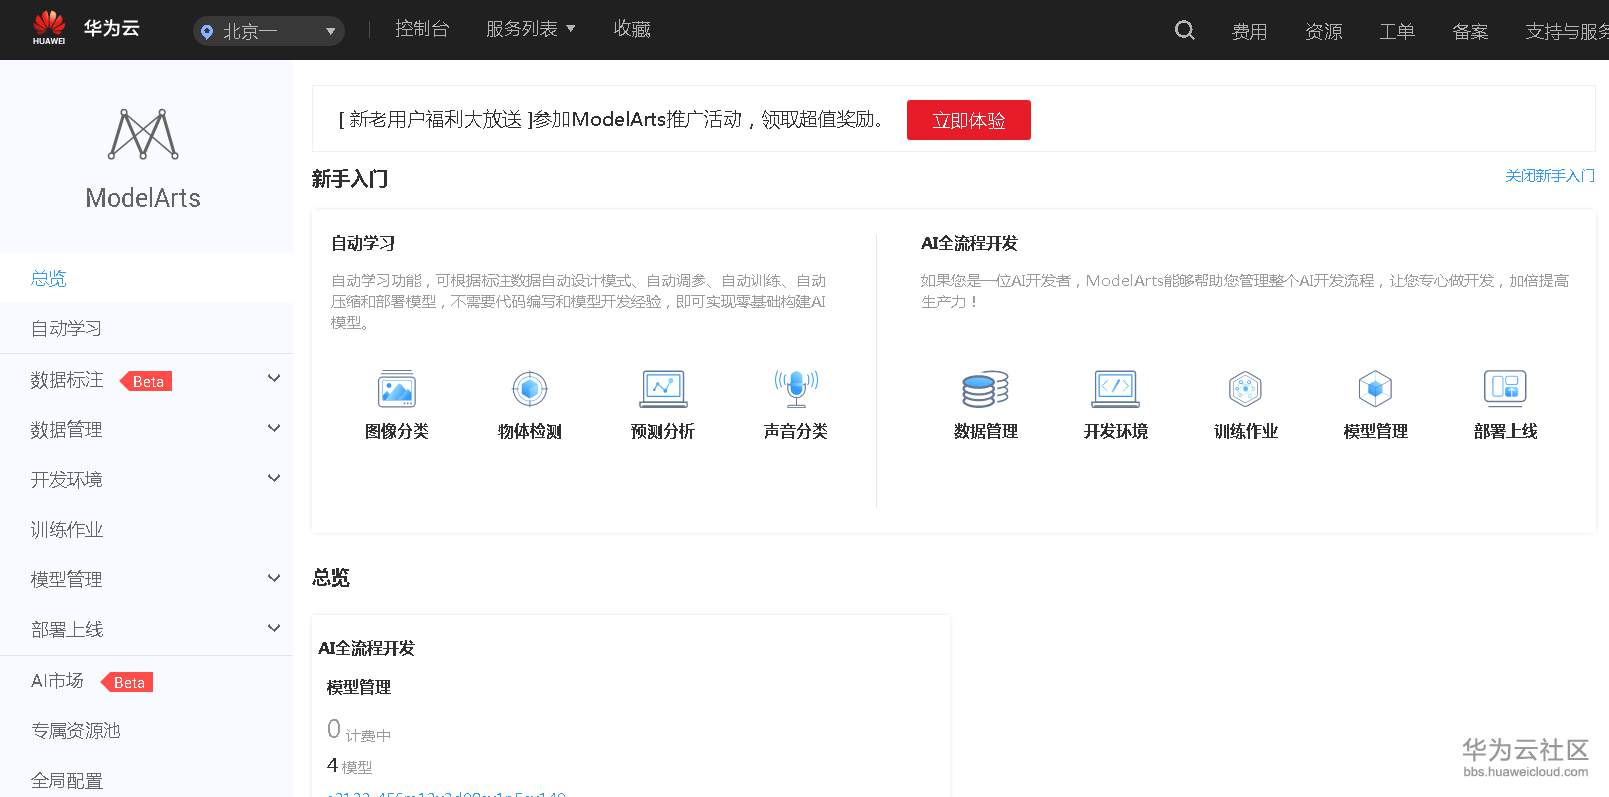Open the 部署上线 deployment icon
Screen dimensions: 1609x797
[1506, 388]
